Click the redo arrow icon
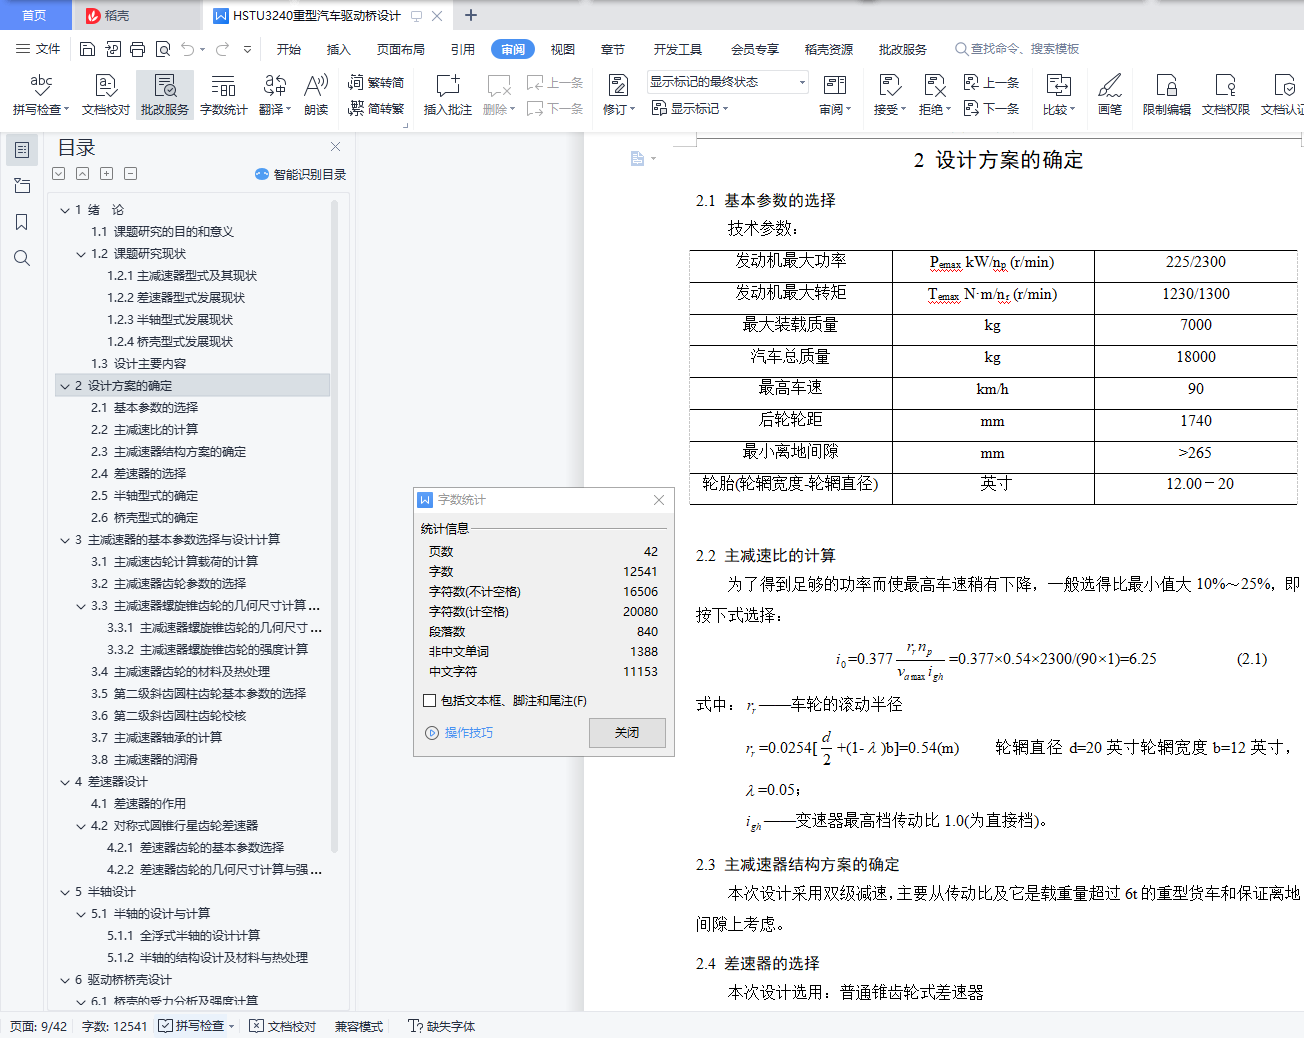The height and width of the screenshot is (1038, 1304). 222,49
